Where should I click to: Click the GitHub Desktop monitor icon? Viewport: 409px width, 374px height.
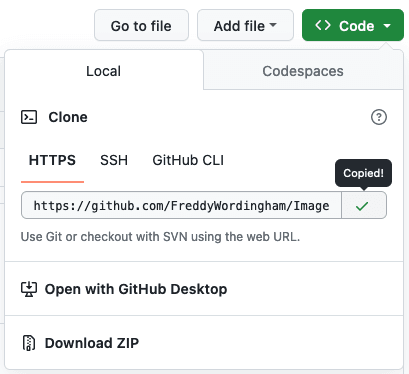tap(29, 289)
